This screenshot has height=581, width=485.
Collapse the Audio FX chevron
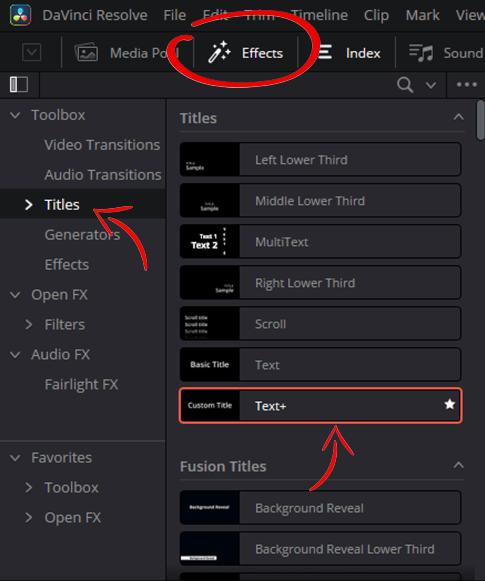click(x=15, y=355)
